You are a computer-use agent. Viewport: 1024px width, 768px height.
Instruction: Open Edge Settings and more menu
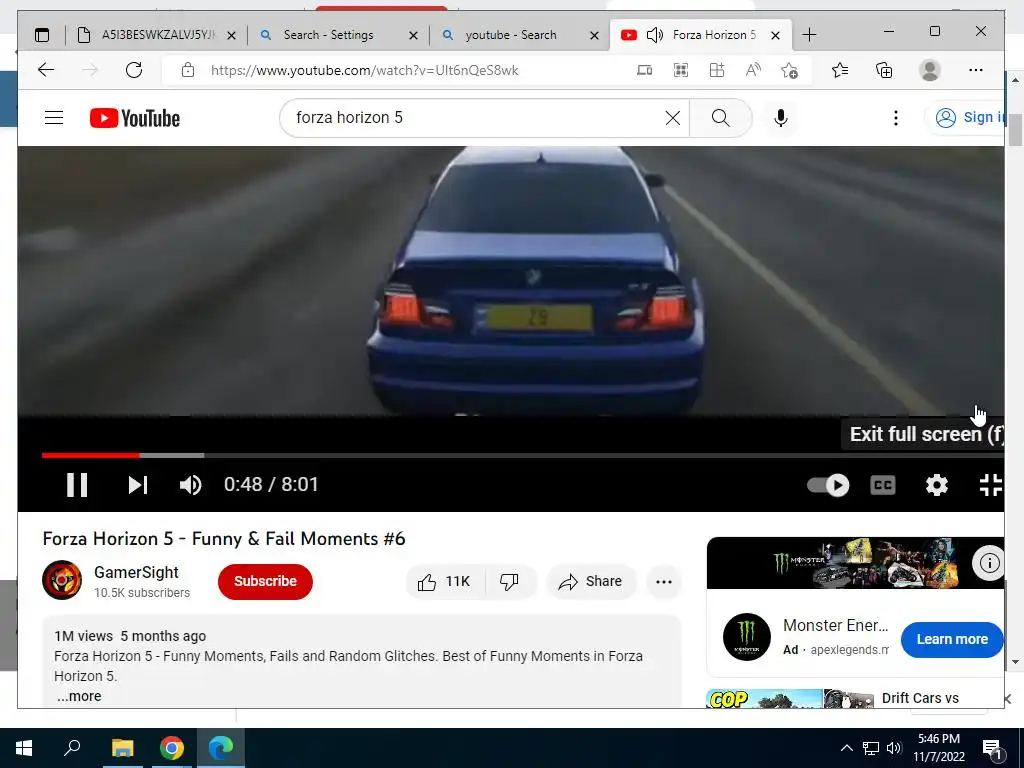976,70
